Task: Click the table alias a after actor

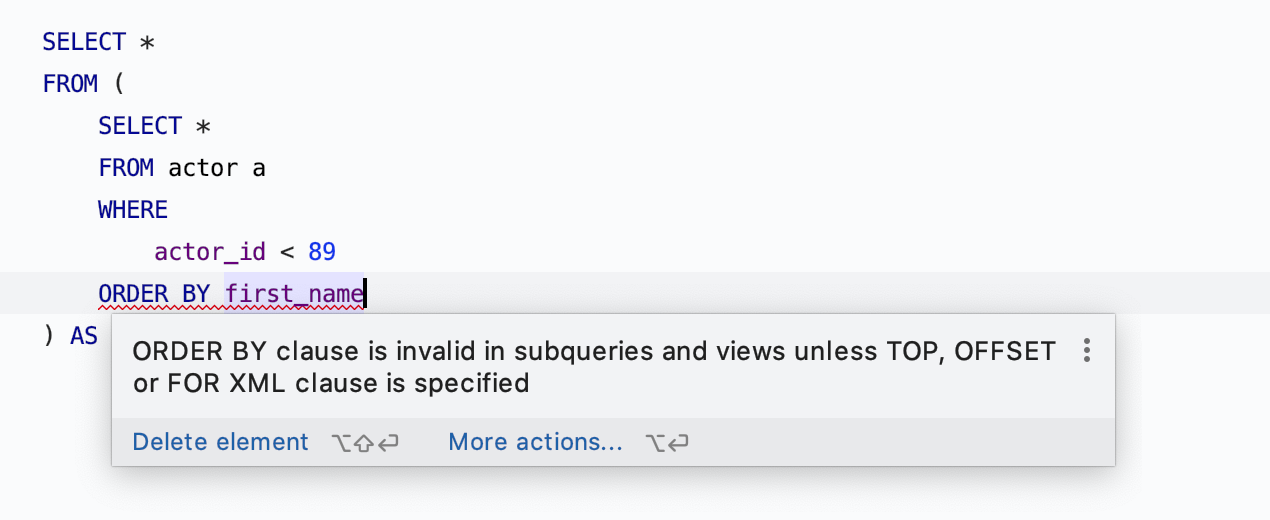Action: click(x=259, y=169)
